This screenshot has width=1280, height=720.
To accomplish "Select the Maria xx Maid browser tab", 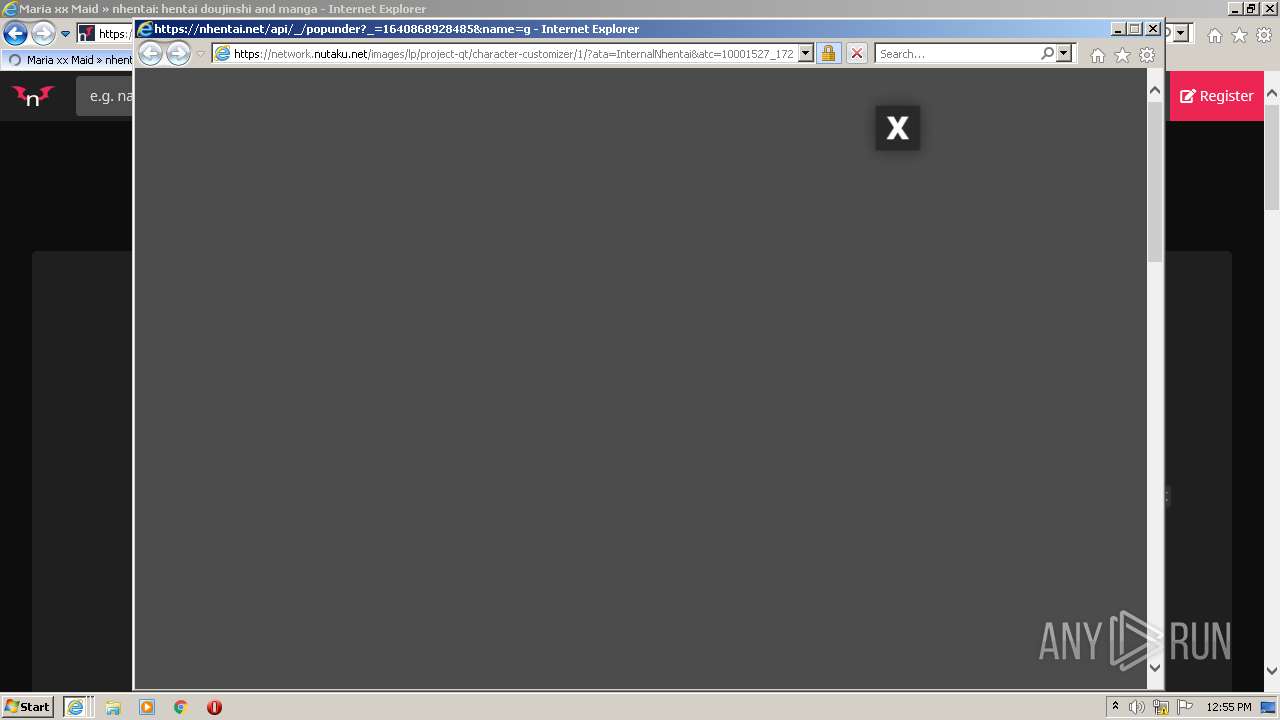I will pos(68,60).
